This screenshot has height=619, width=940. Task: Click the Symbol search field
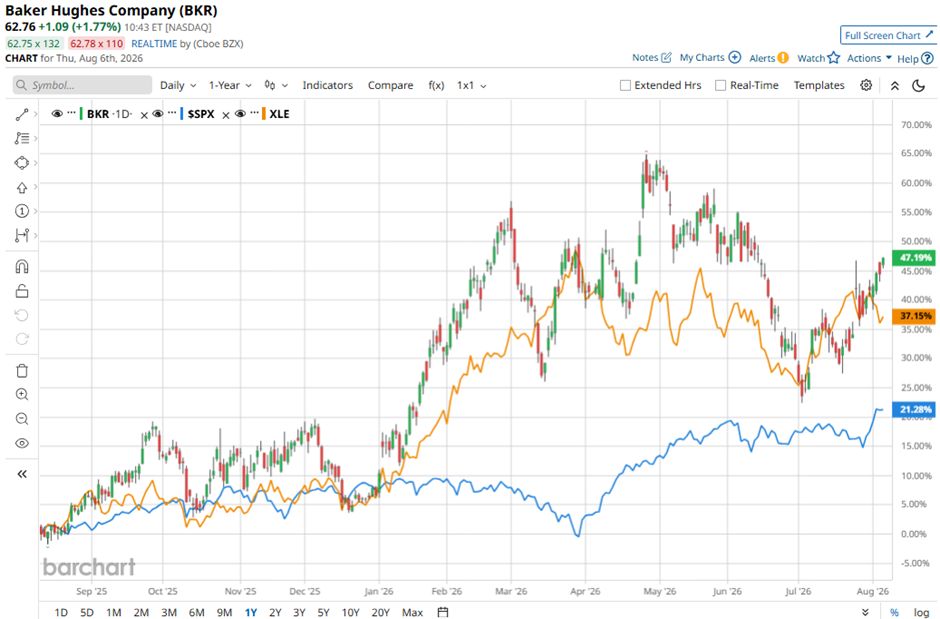pyautogui.click(x=82, y=85)
